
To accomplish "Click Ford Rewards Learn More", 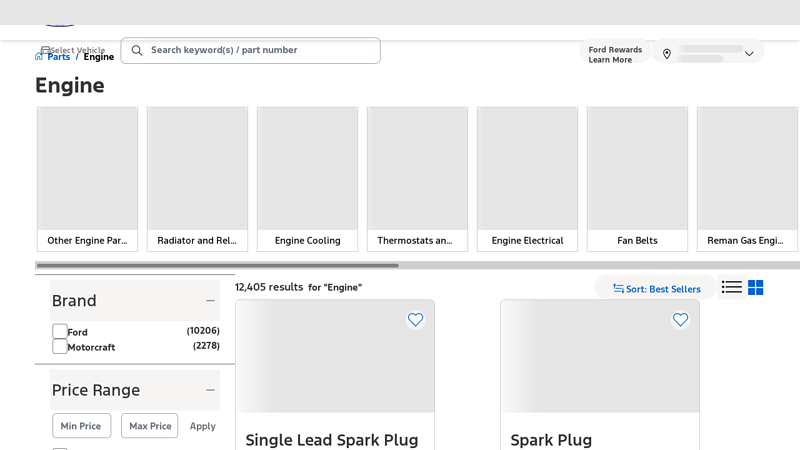I will 615,54.
